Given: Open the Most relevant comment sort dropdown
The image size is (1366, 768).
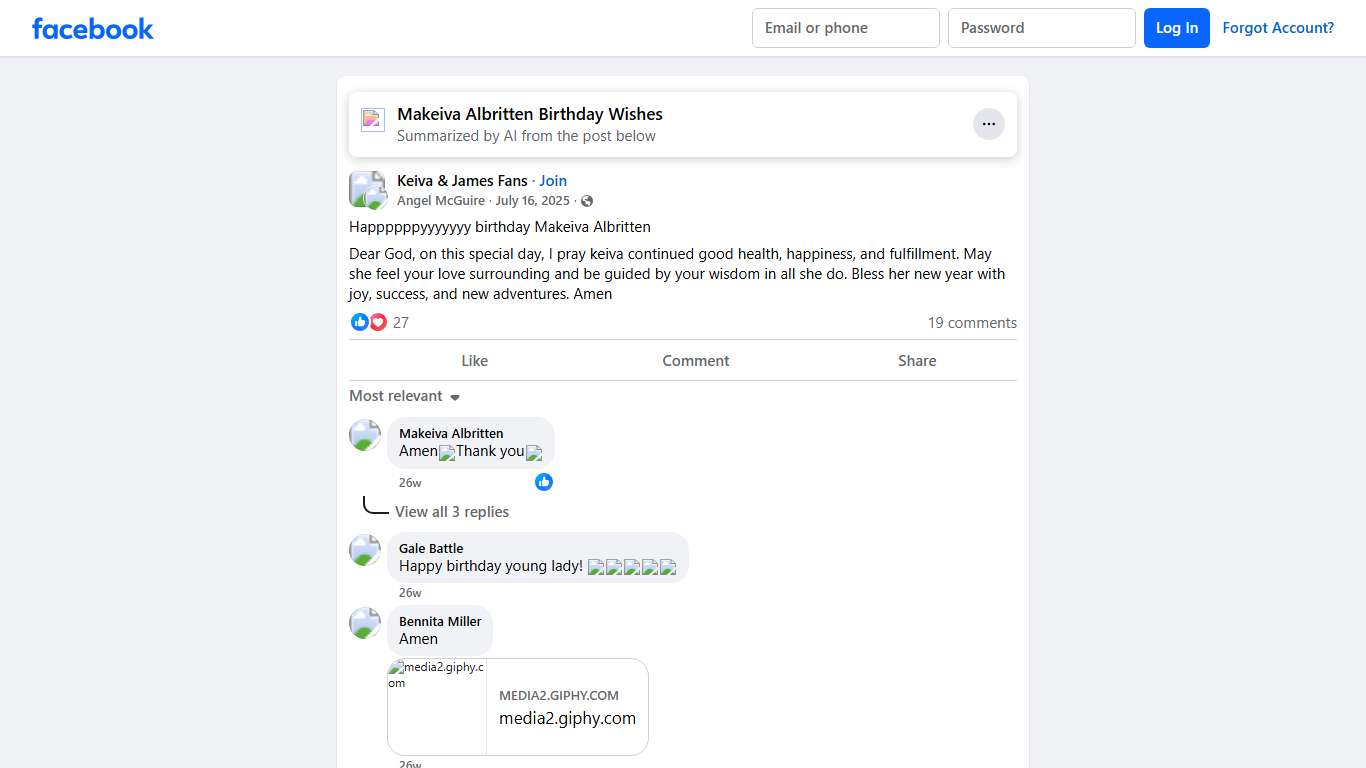Looking at the screenshot, I should [x=404, y=396].
